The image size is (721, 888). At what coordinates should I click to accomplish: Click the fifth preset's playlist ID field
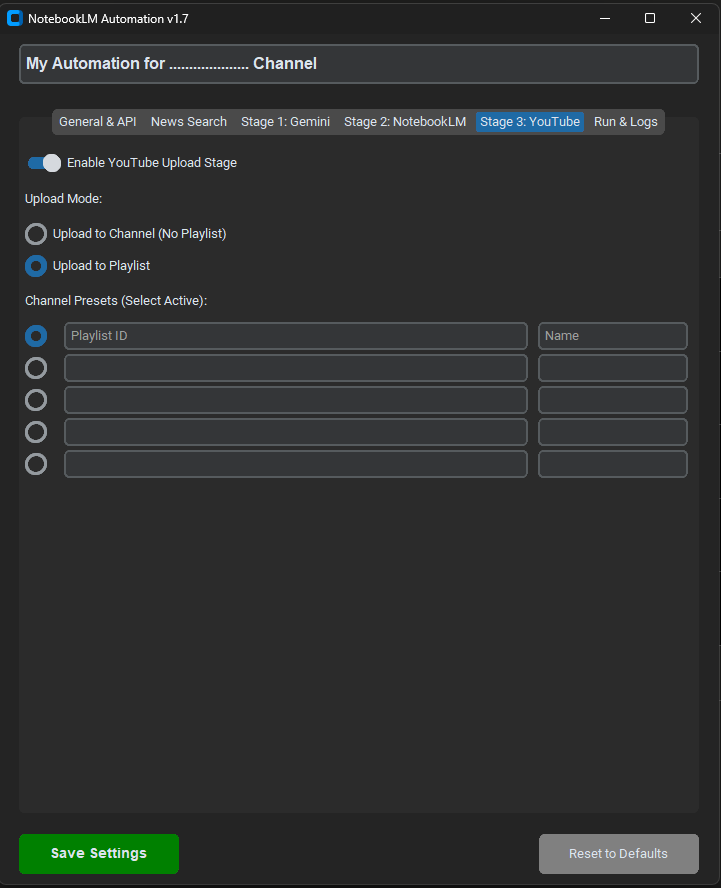[x=296, y=464]
